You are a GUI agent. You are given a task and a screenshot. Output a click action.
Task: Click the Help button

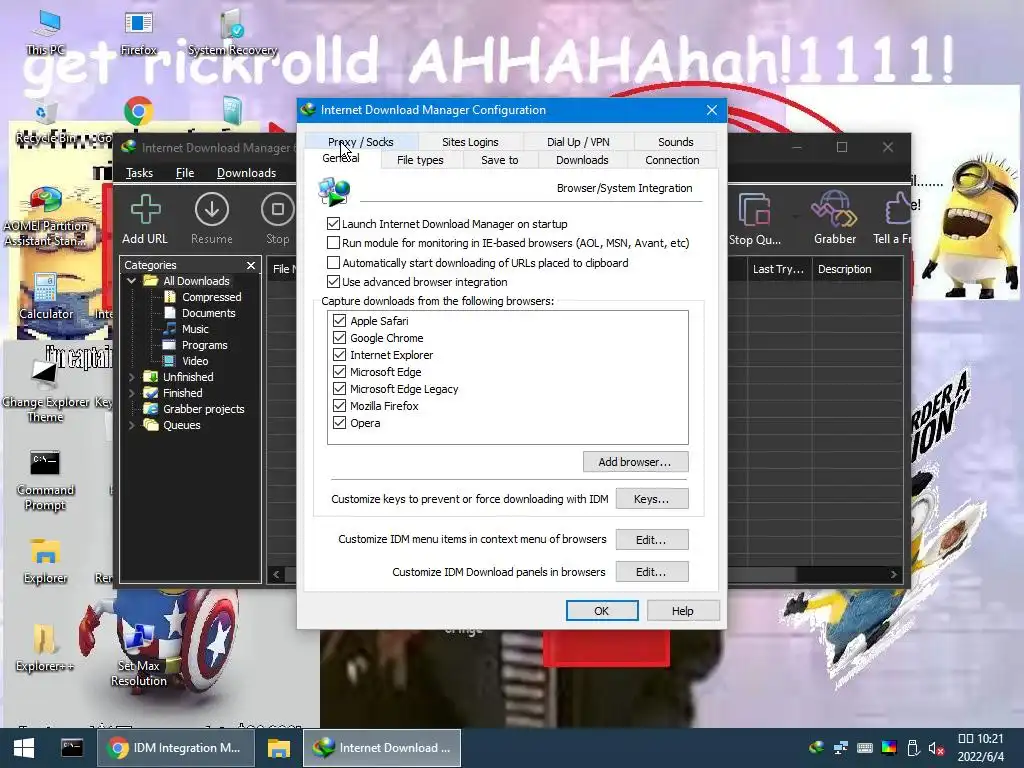click(683, 611)
